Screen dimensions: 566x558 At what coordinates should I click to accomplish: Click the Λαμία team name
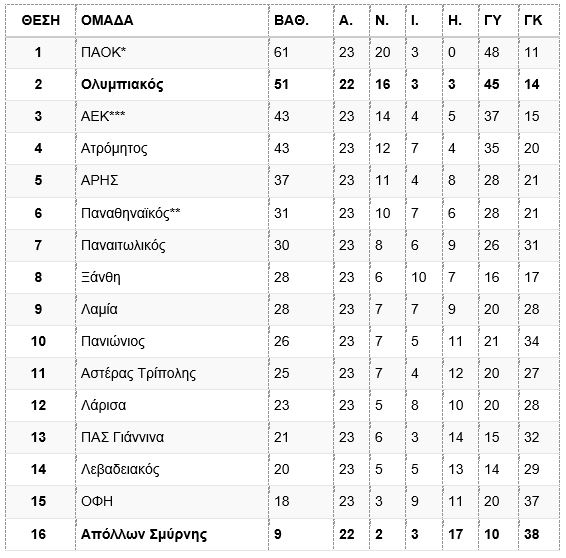[99, 309]
